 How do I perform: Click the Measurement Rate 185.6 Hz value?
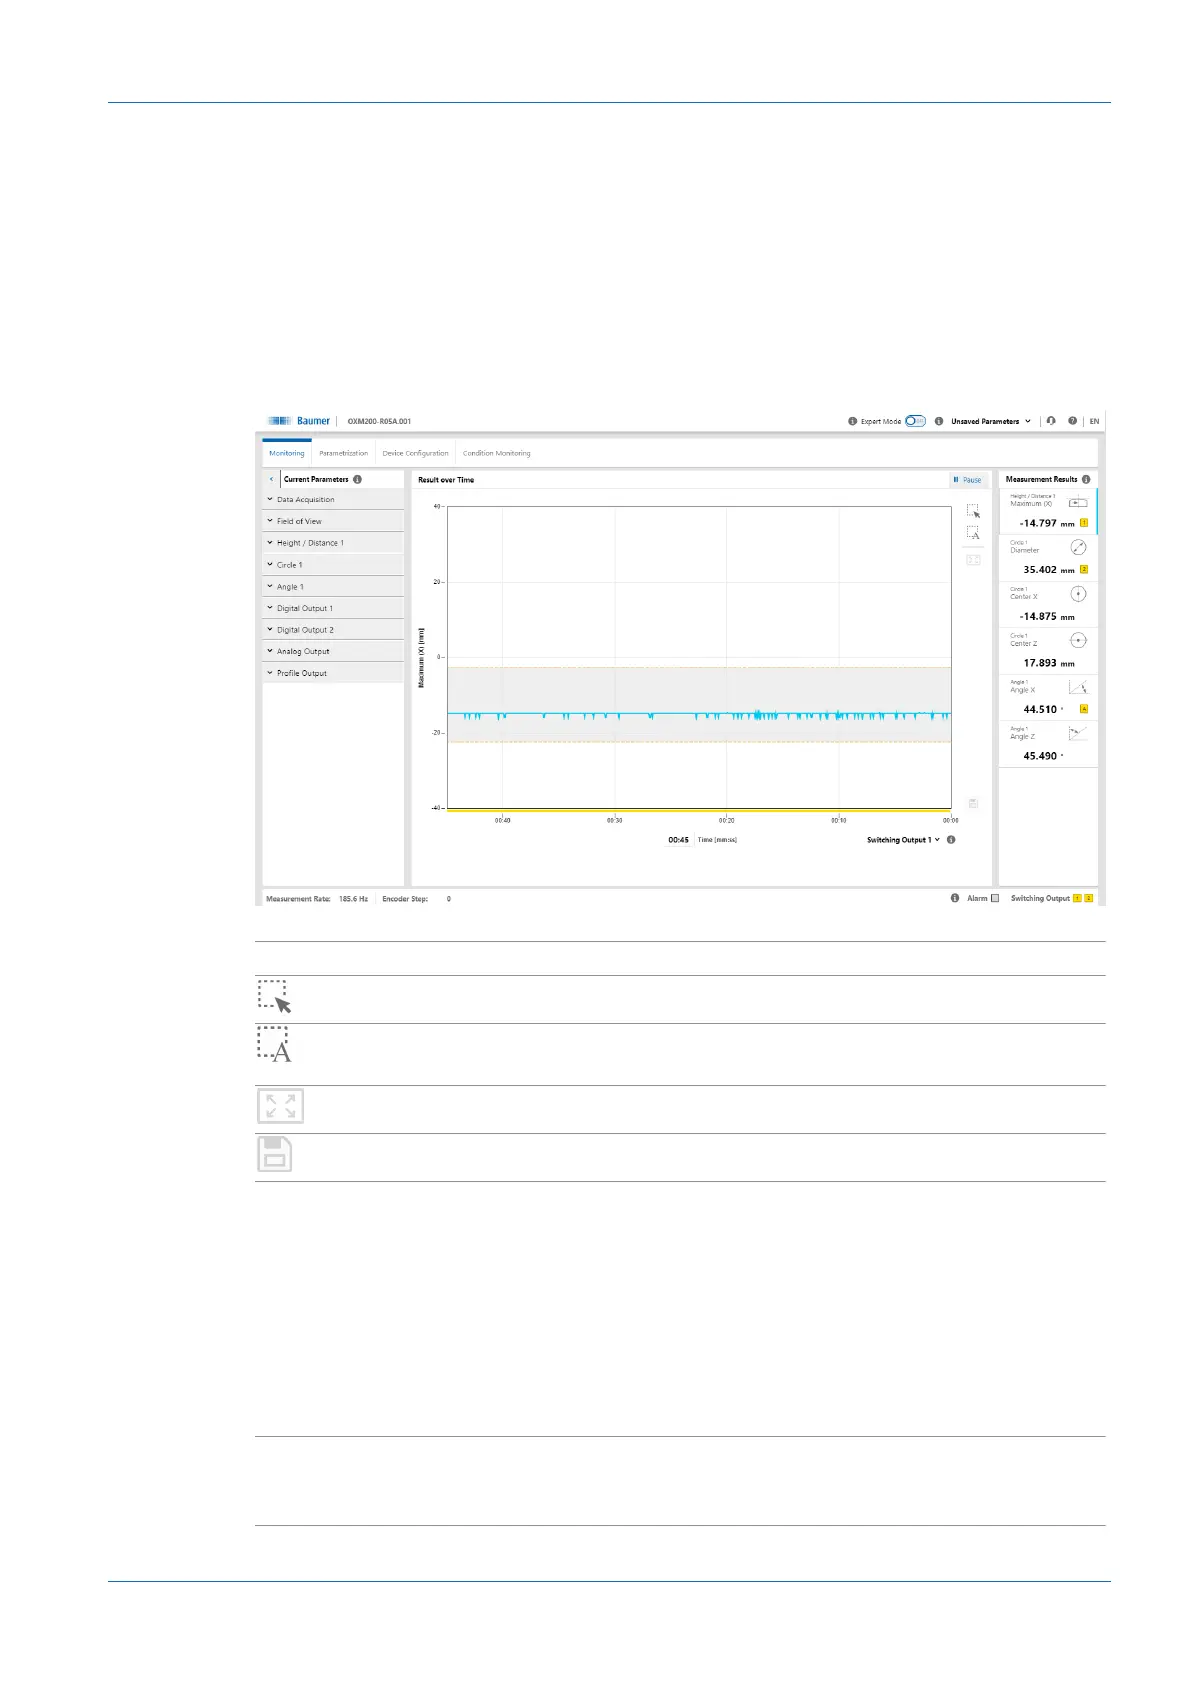click(x=353, y=899)
